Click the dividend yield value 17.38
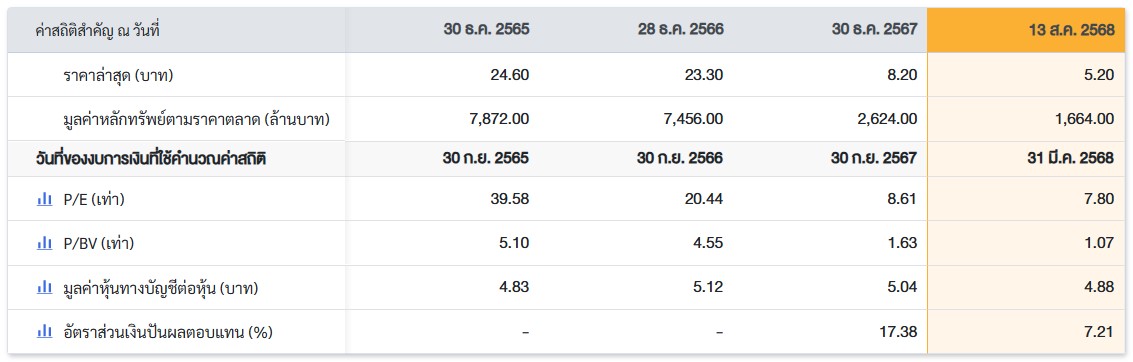 898,332
